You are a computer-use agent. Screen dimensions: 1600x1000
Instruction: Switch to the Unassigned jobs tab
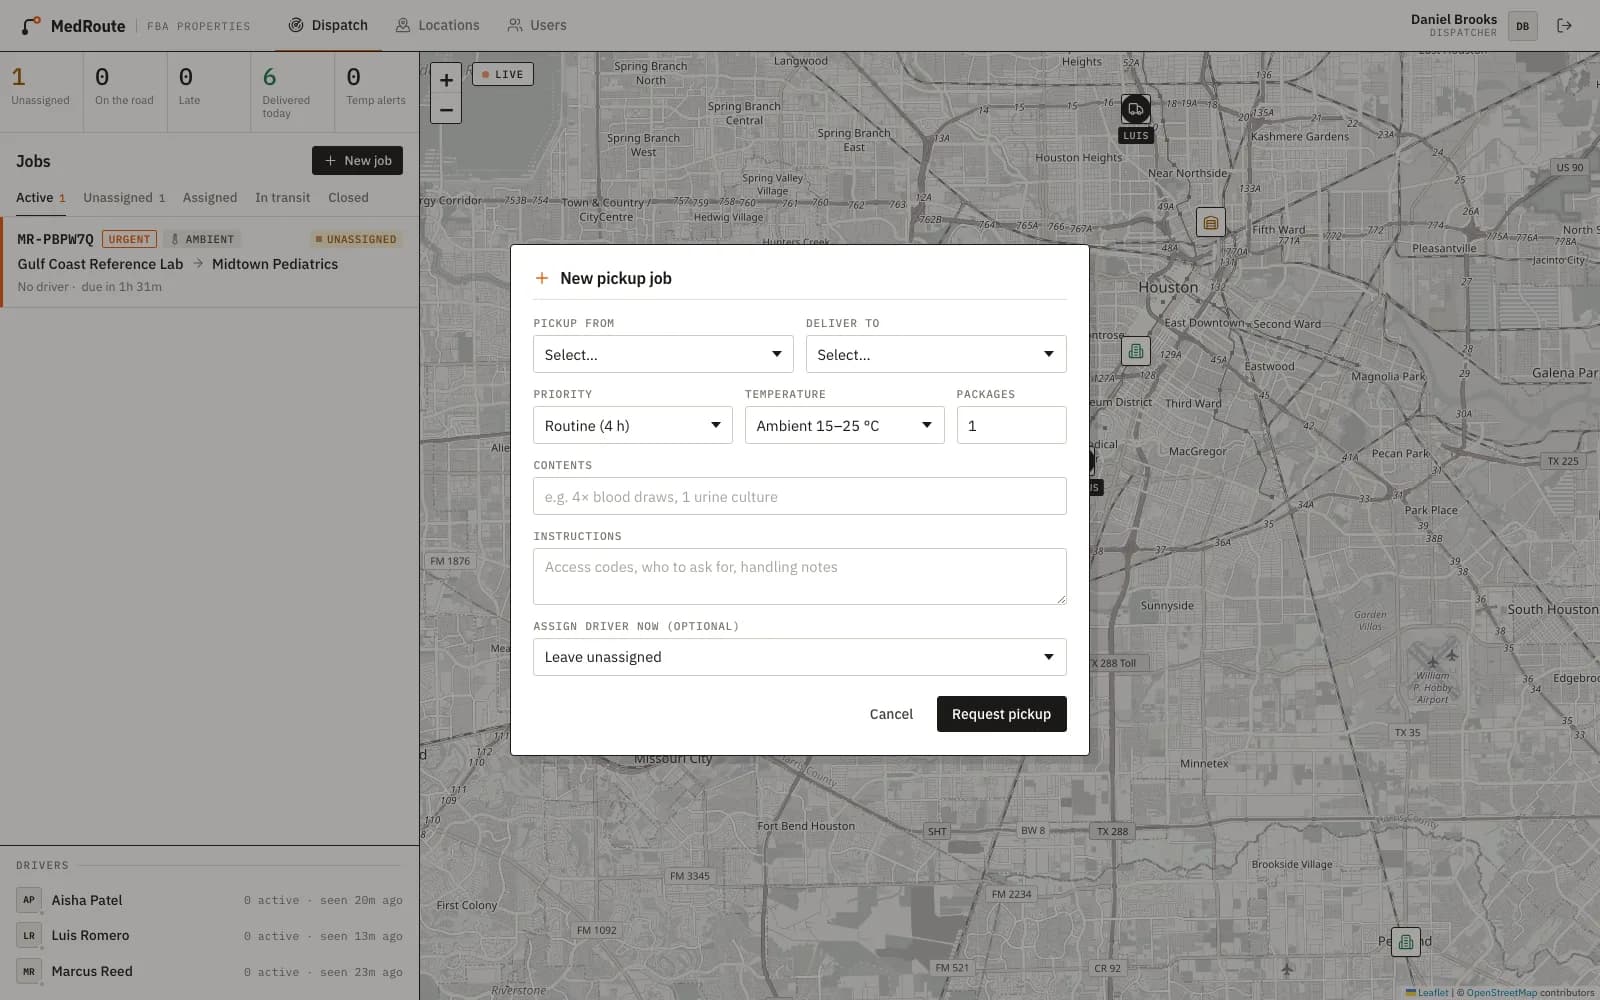tap(124, 198)
